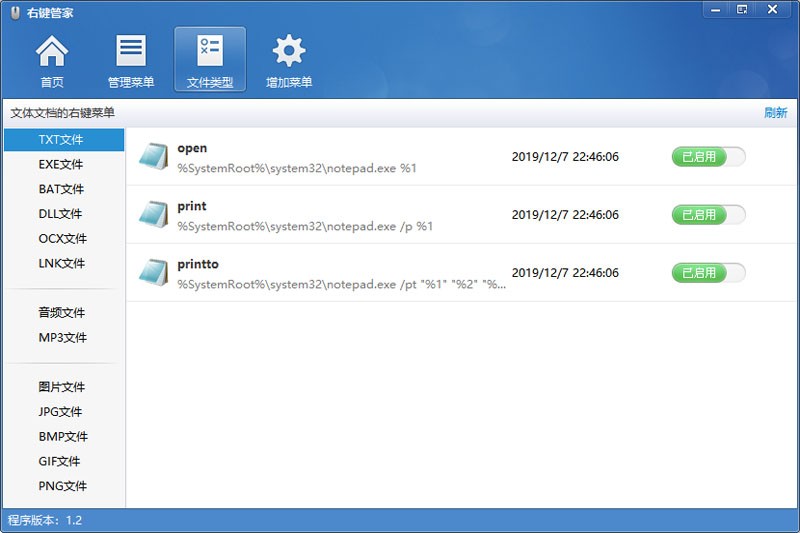Screen dimensions: 800x533
Task: Close the 右键管家 window
Action: point(772,10)
